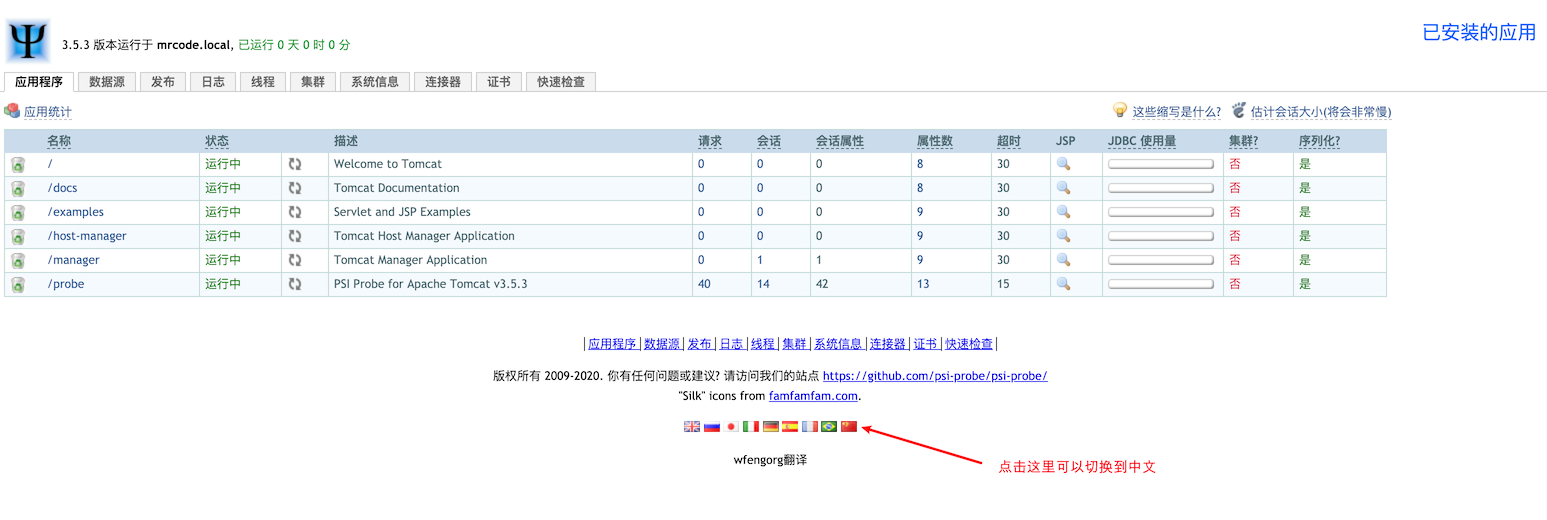Image resolution: width=1547 pixels, height=520 pixels.
Task: Toggle 运行中 status for /host-manager
Action: 223,236
